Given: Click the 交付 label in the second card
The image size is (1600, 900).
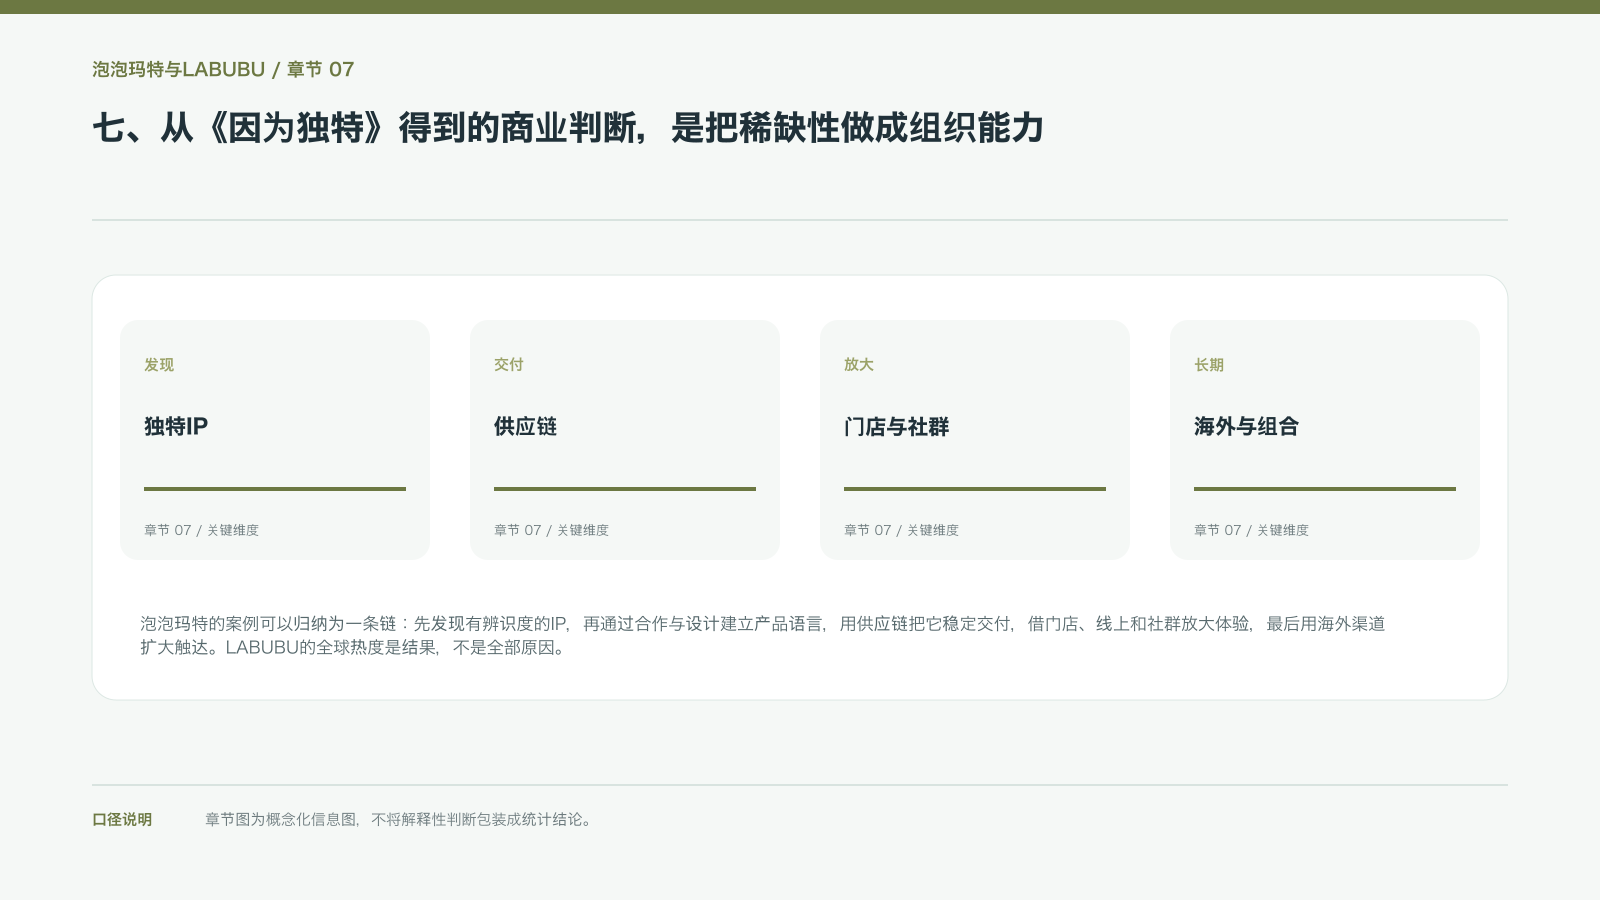Looking at the screenshot, I should (x=509, y=365).
